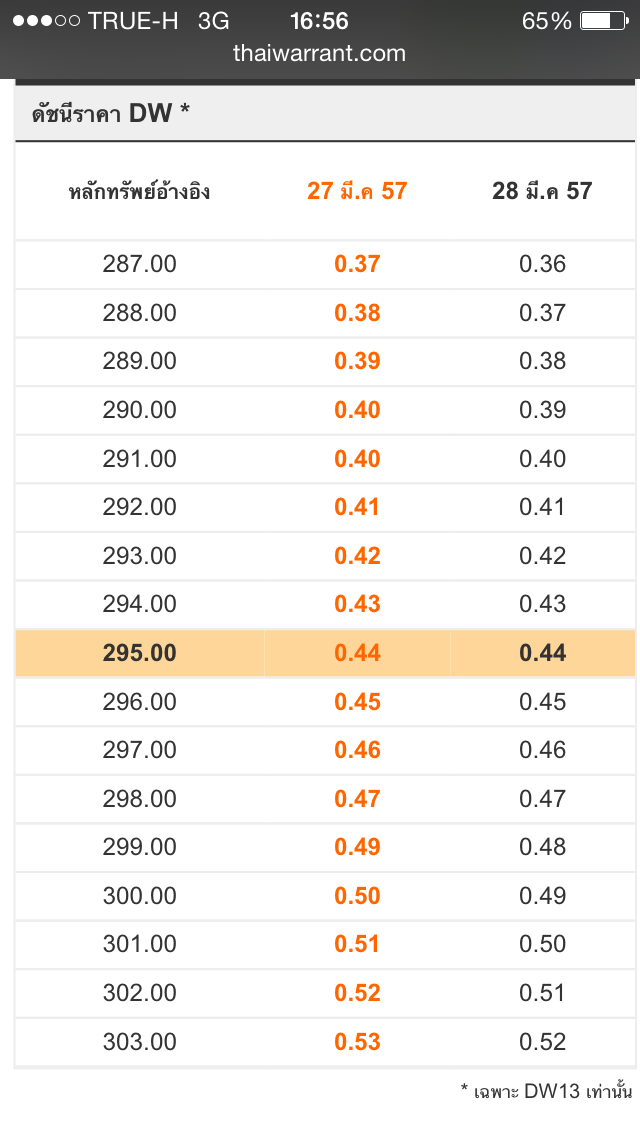The height and width of the screenshot is (1136, 640).
Task: Select the 27 มี.ค 57 column header
Action: pos(357,191)
